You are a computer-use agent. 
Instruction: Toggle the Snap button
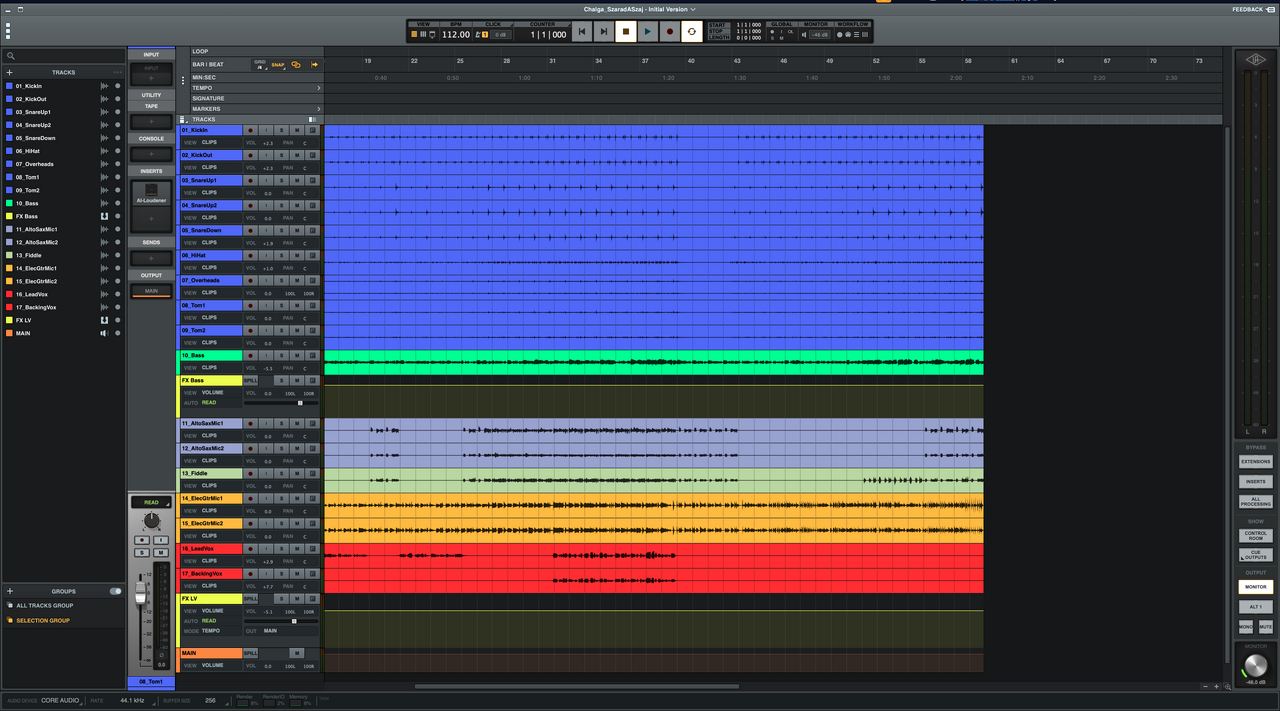[278, 65]
